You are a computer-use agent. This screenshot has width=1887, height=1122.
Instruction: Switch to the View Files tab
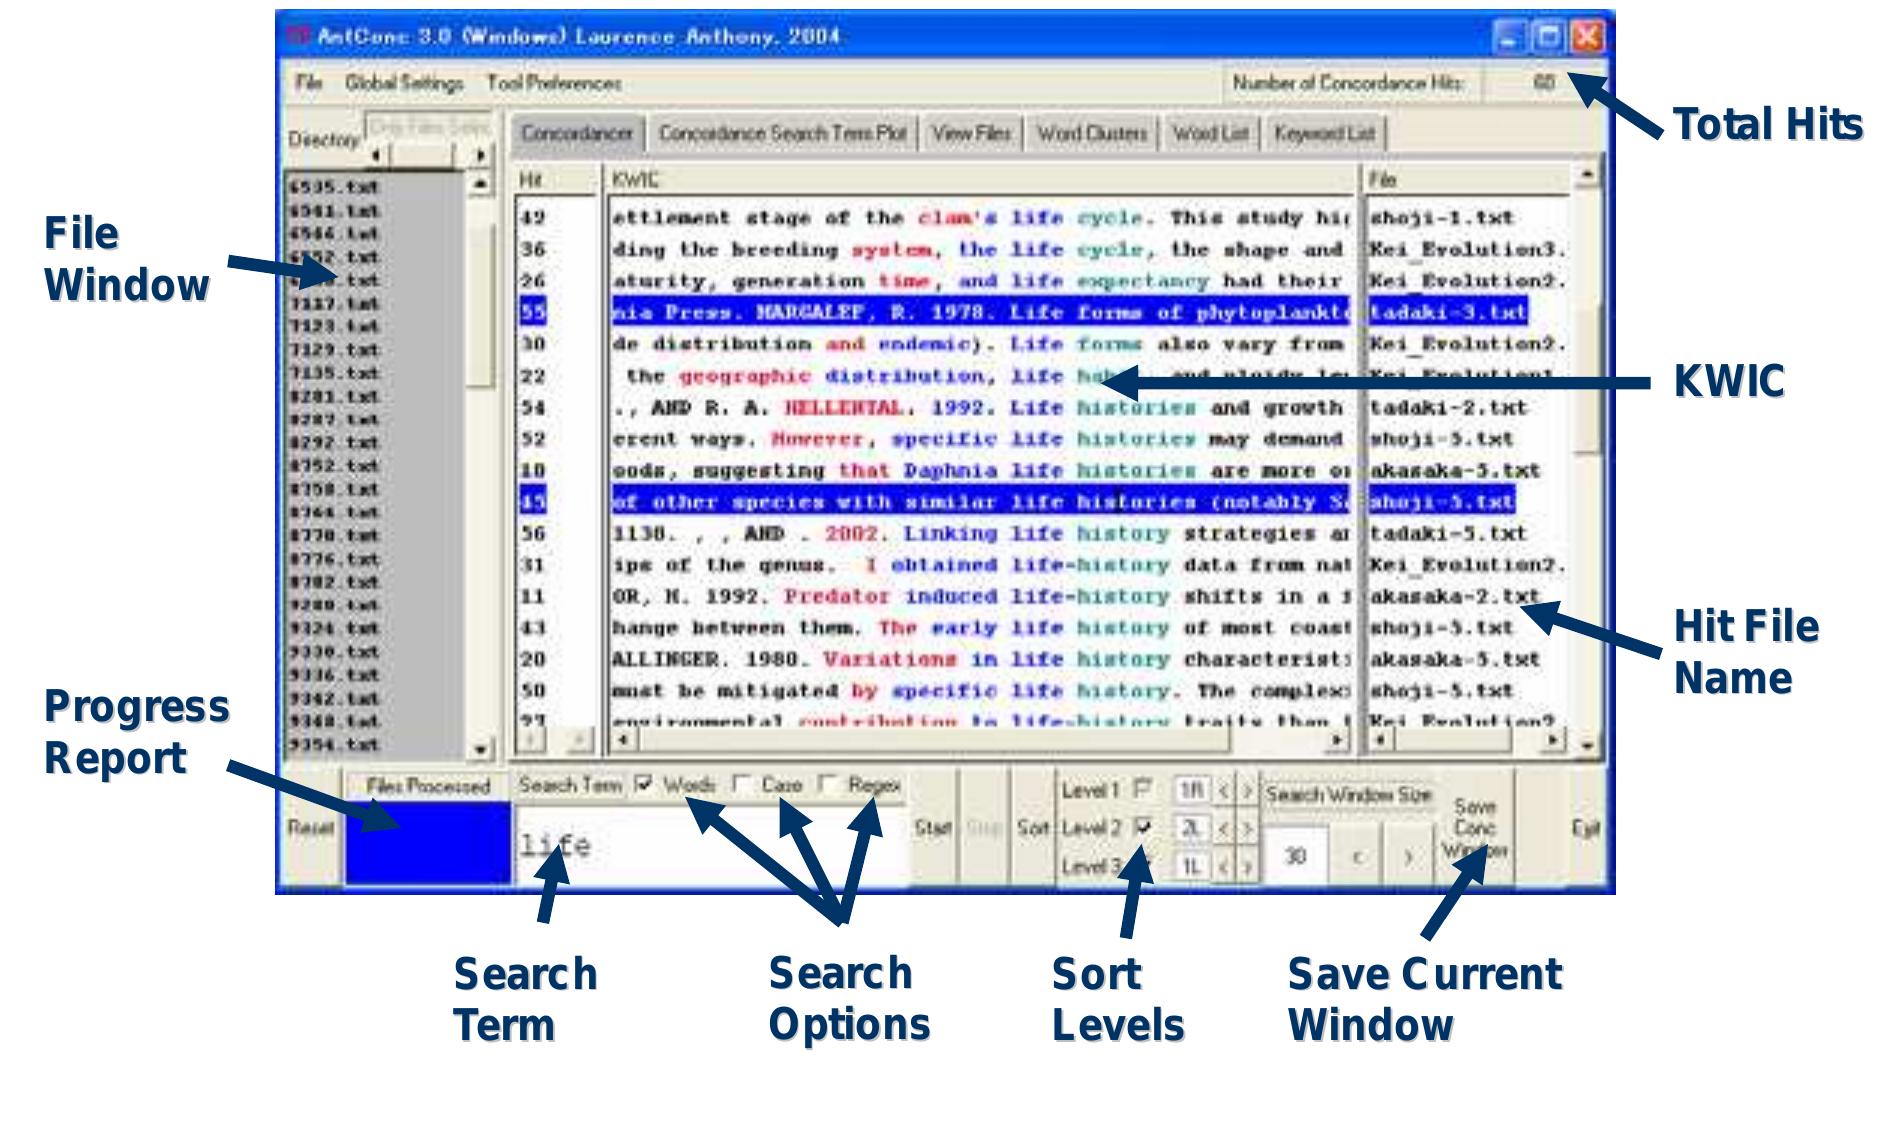(x=971, y=133)
